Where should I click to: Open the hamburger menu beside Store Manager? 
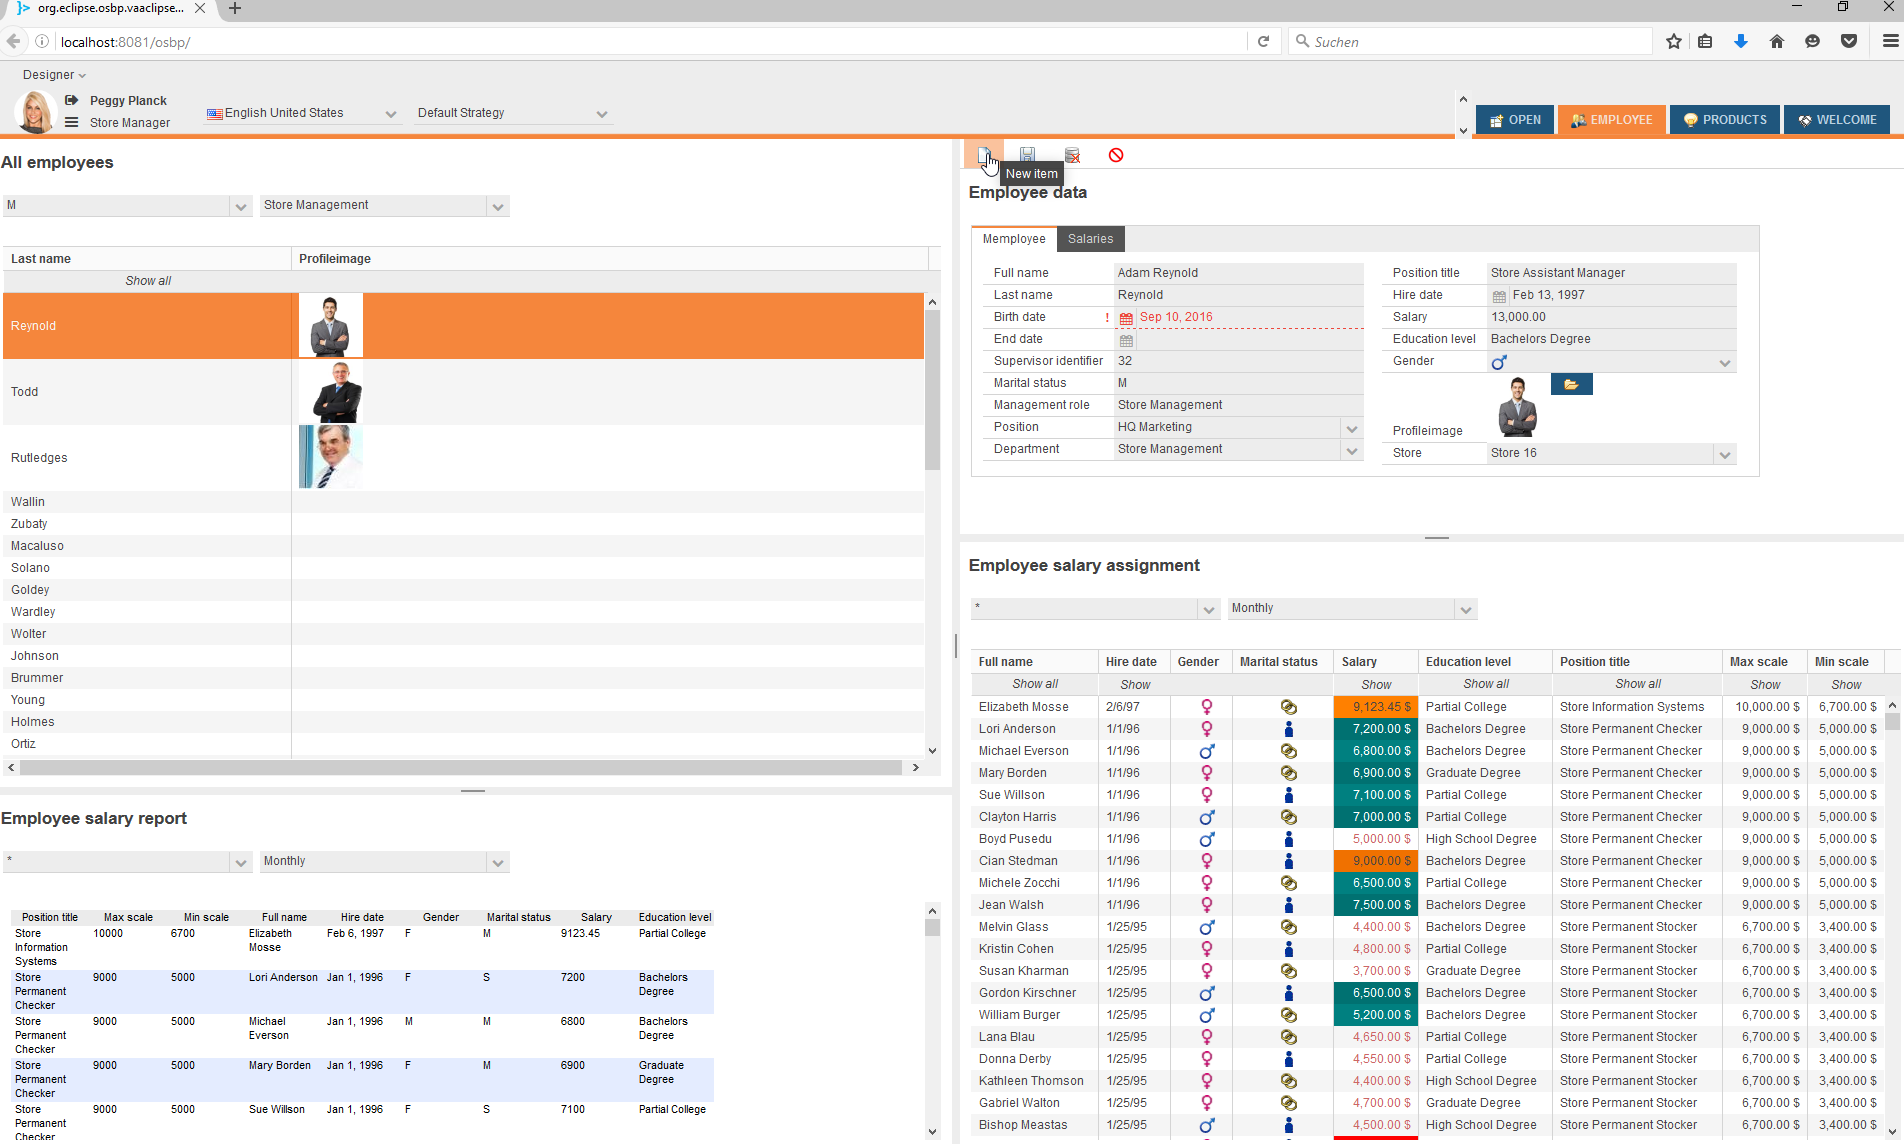point(71,122)
